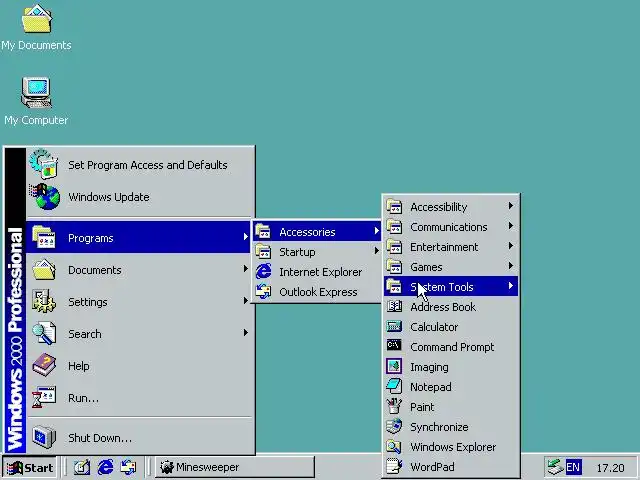Click the Help book icon
This screenshot has width=640, height=480.
pos(44,365)
